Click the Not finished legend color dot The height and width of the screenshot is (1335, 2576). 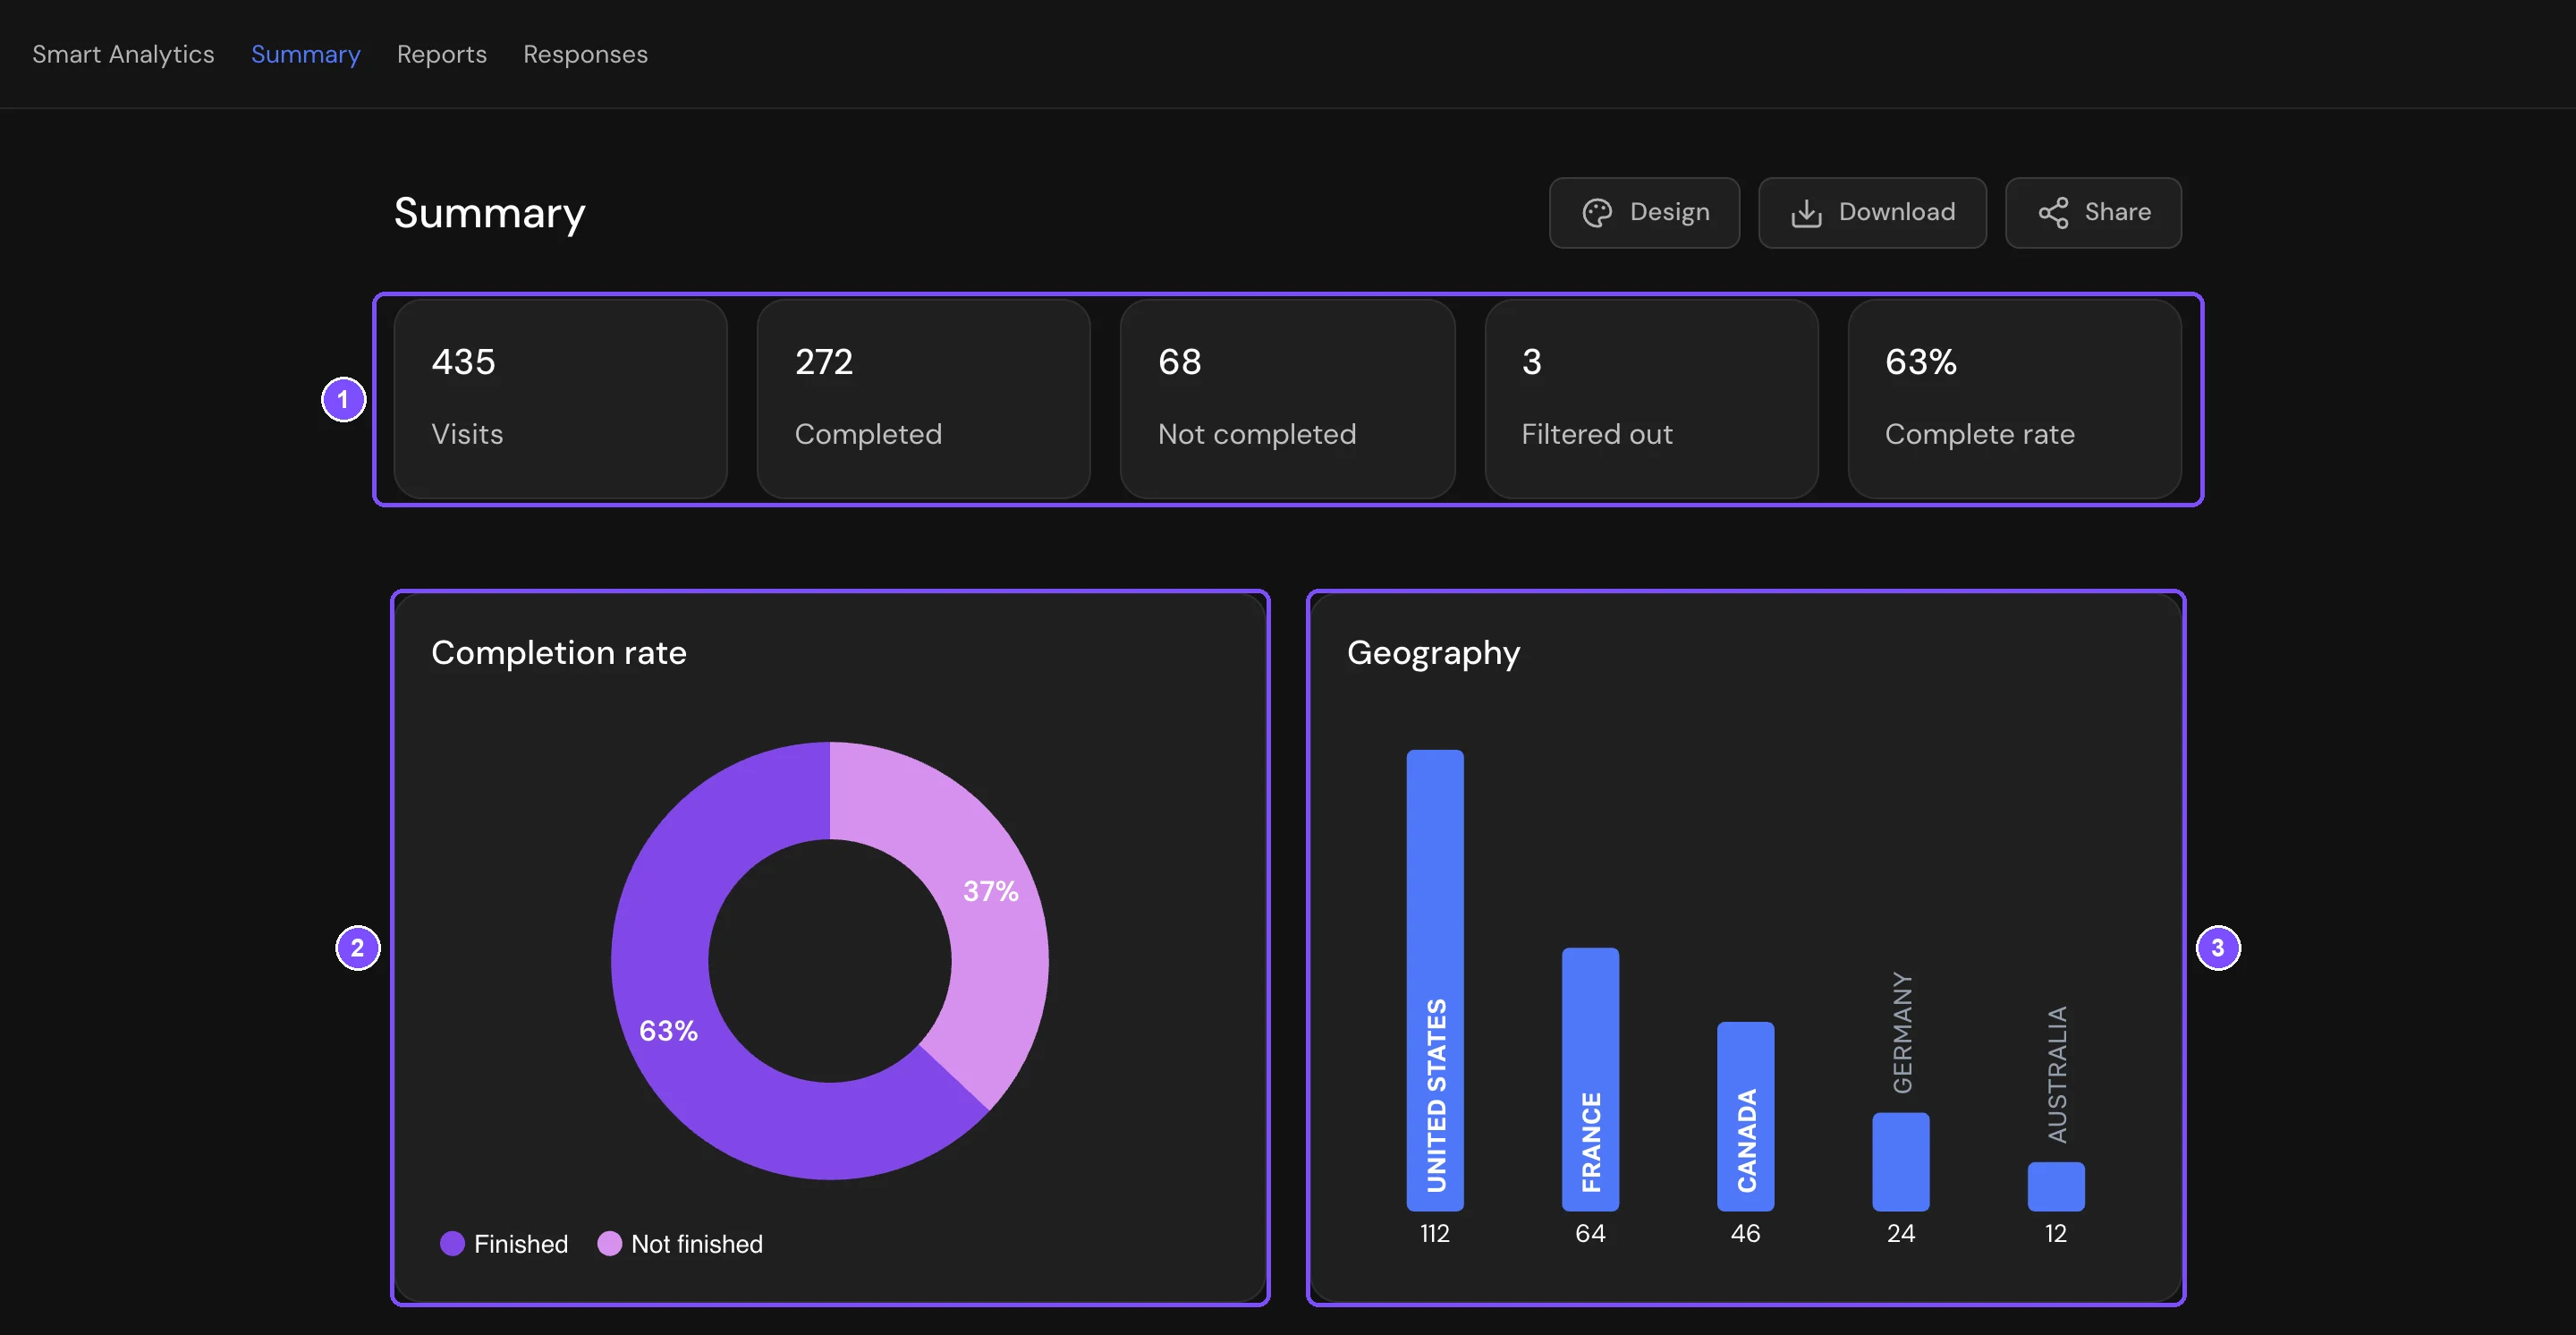click(609, 1243)
